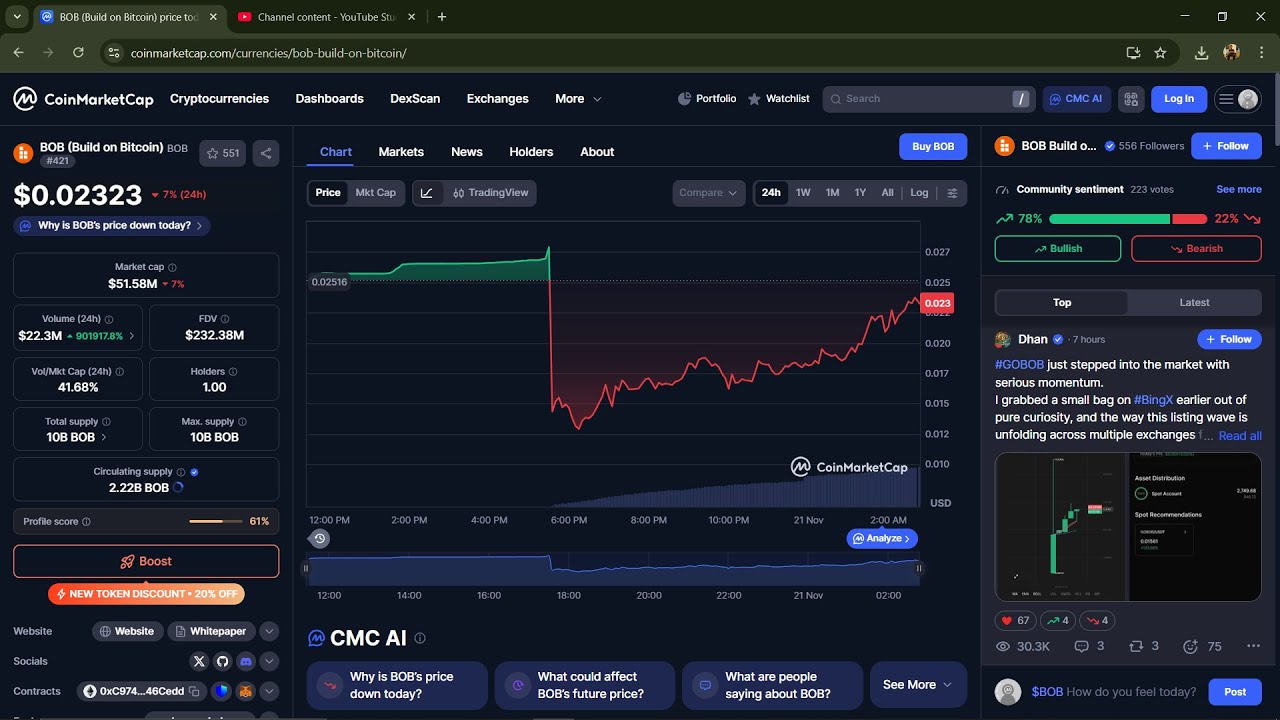Open the Watchlist star link in header
The width and height of the screenshot is (1280, 720).
[x=779, y=99]
